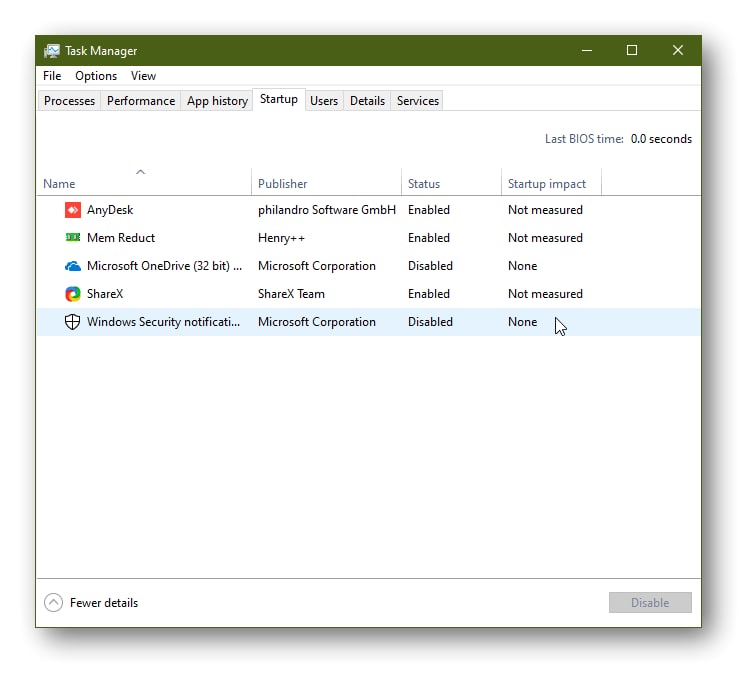The width and height of the screenshot is (747, 673).
Task: Click None impact for Microsoft OneDrive
Action: coord(523,266)
